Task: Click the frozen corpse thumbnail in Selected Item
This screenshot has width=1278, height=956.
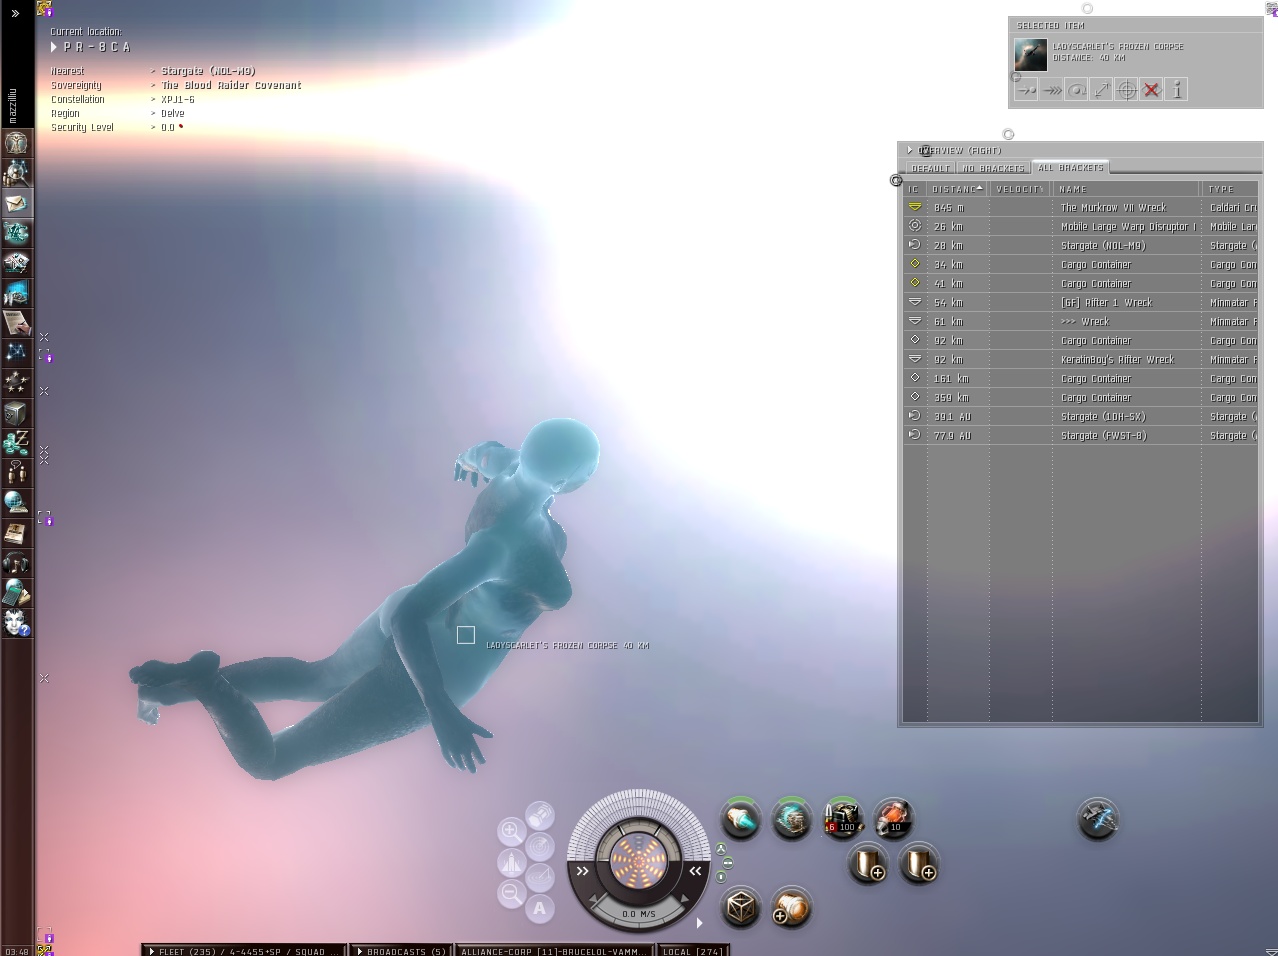Action: (1030, 54)
